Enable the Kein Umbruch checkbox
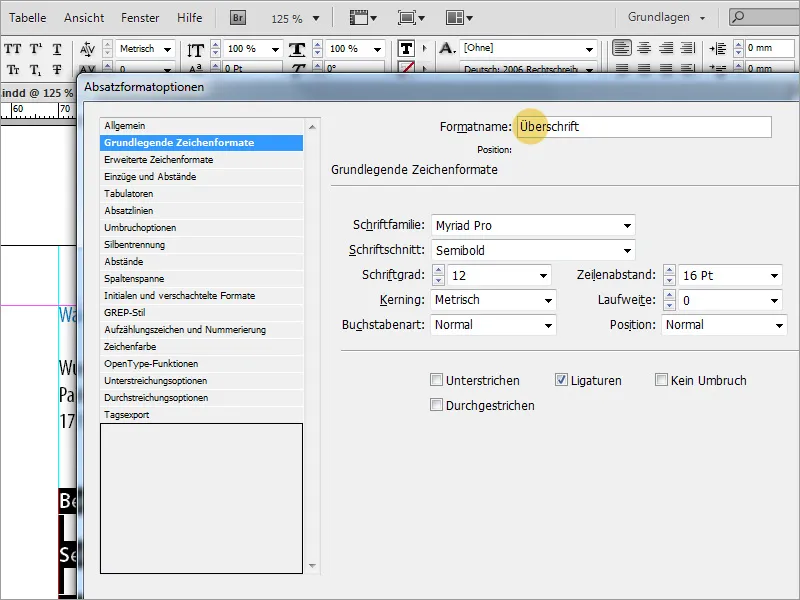Screen dimensions: 800x600 (661, 380)
